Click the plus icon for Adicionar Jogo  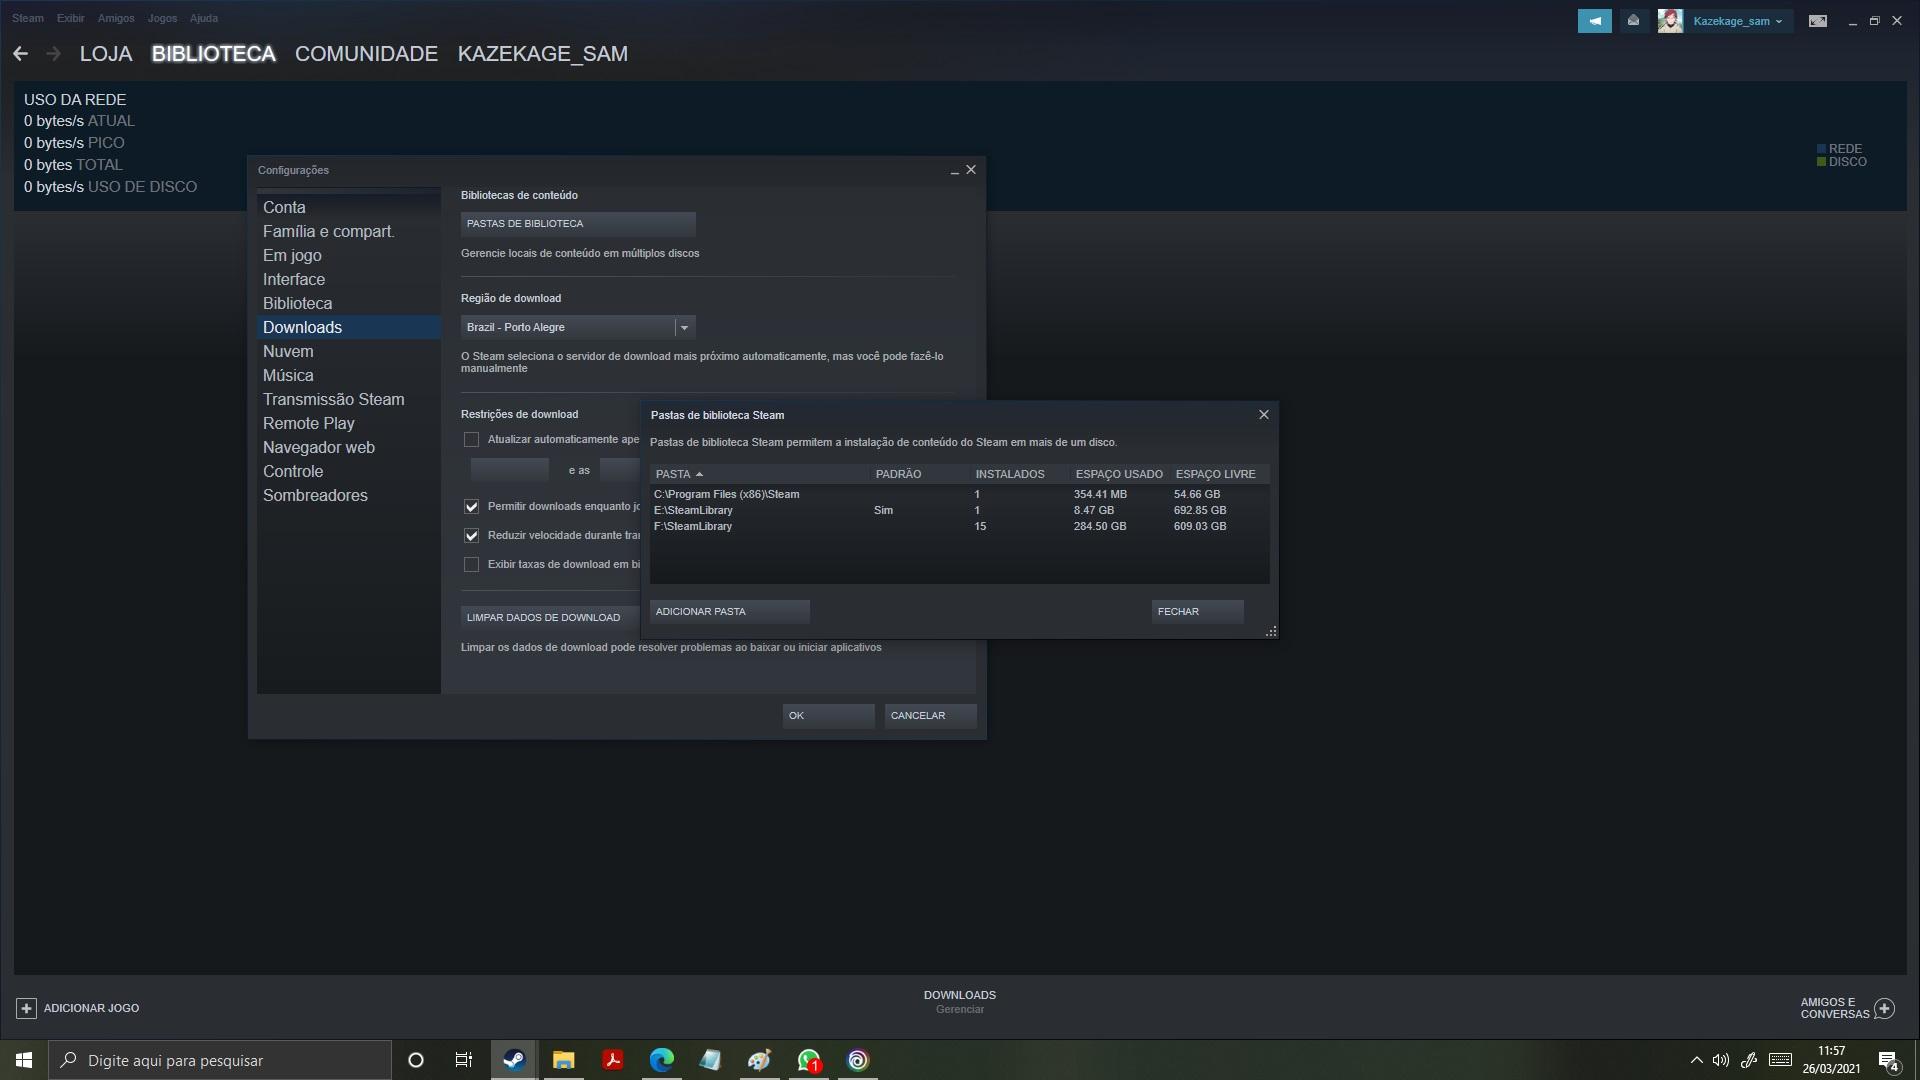click(27, 1008)
